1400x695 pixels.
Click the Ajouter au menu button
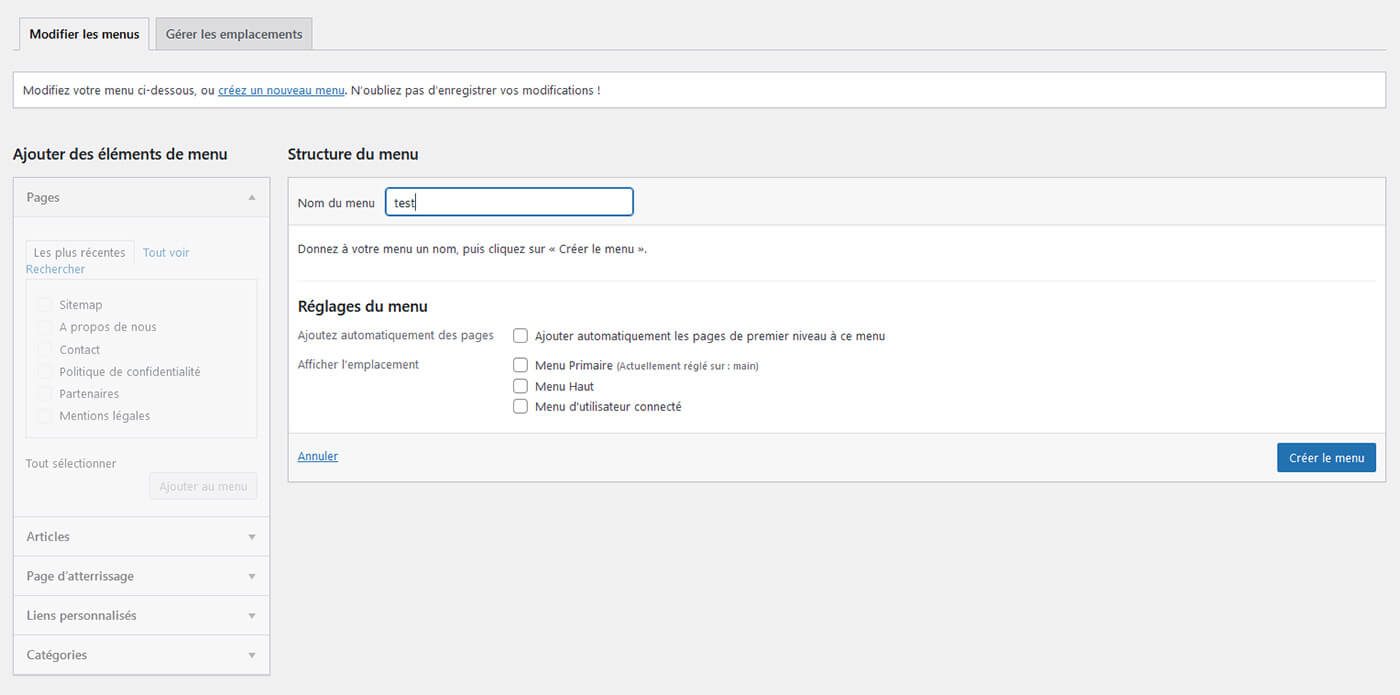203,486
